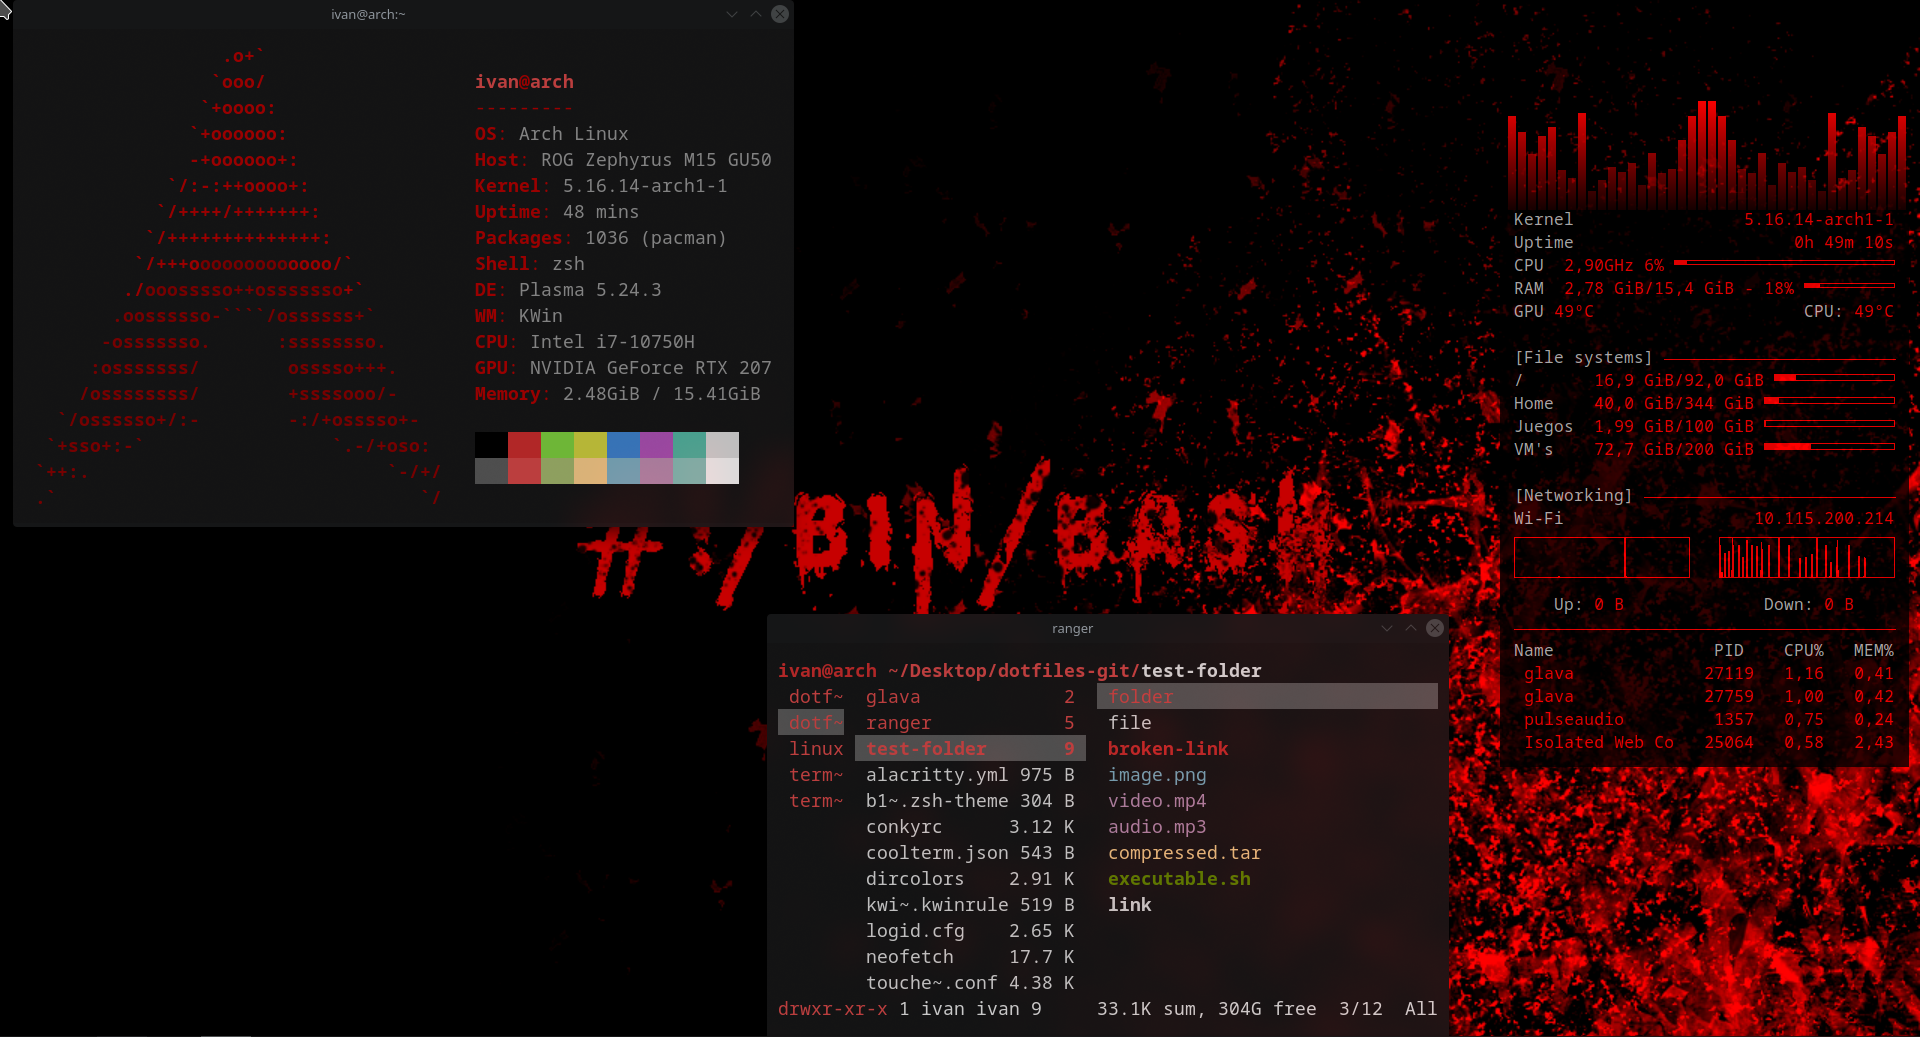
Task: Close the ranger window
Action: pos(1435,628)
